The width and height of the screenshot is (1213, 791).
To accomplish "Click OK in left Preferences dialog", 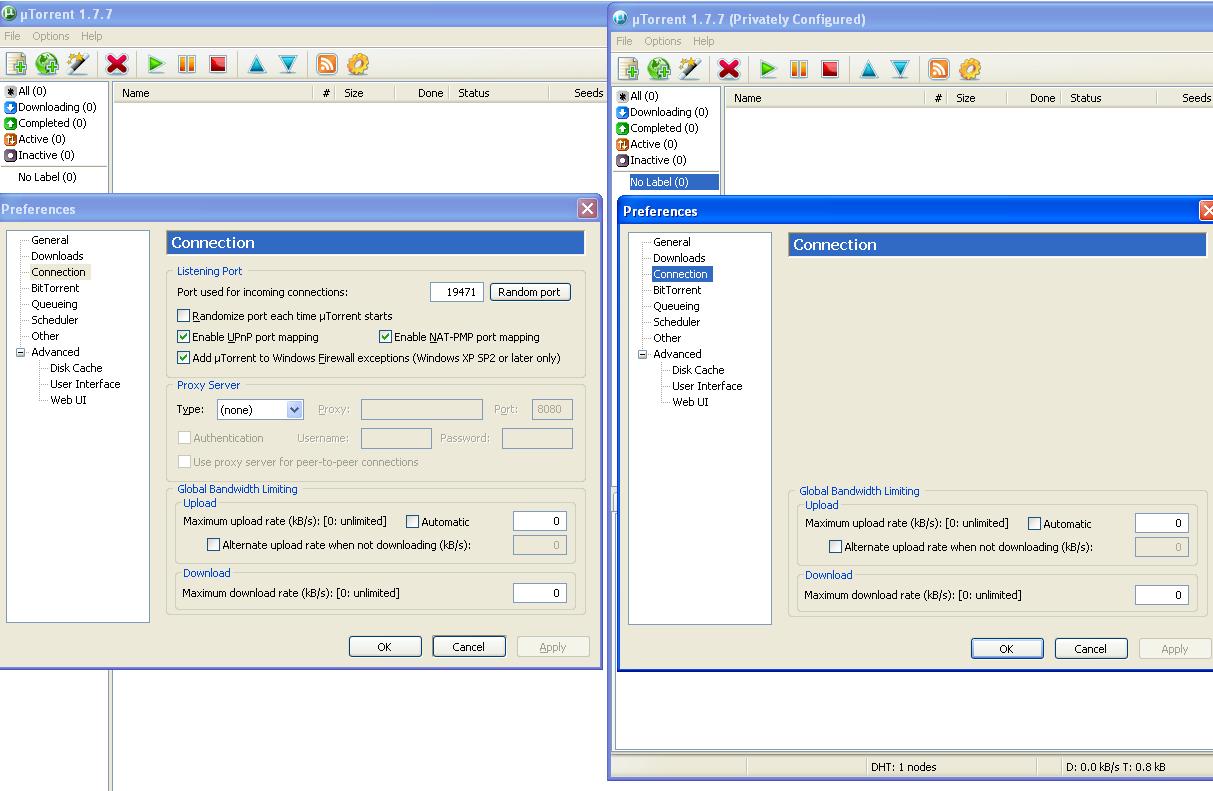I will click(x=384, y=647).
